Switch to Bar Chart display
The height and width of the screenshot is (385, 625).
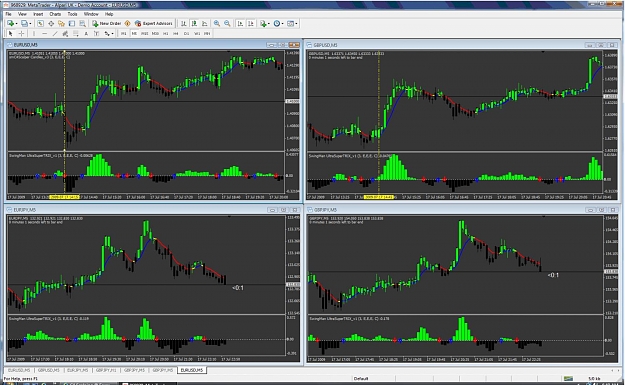point(184,24)
